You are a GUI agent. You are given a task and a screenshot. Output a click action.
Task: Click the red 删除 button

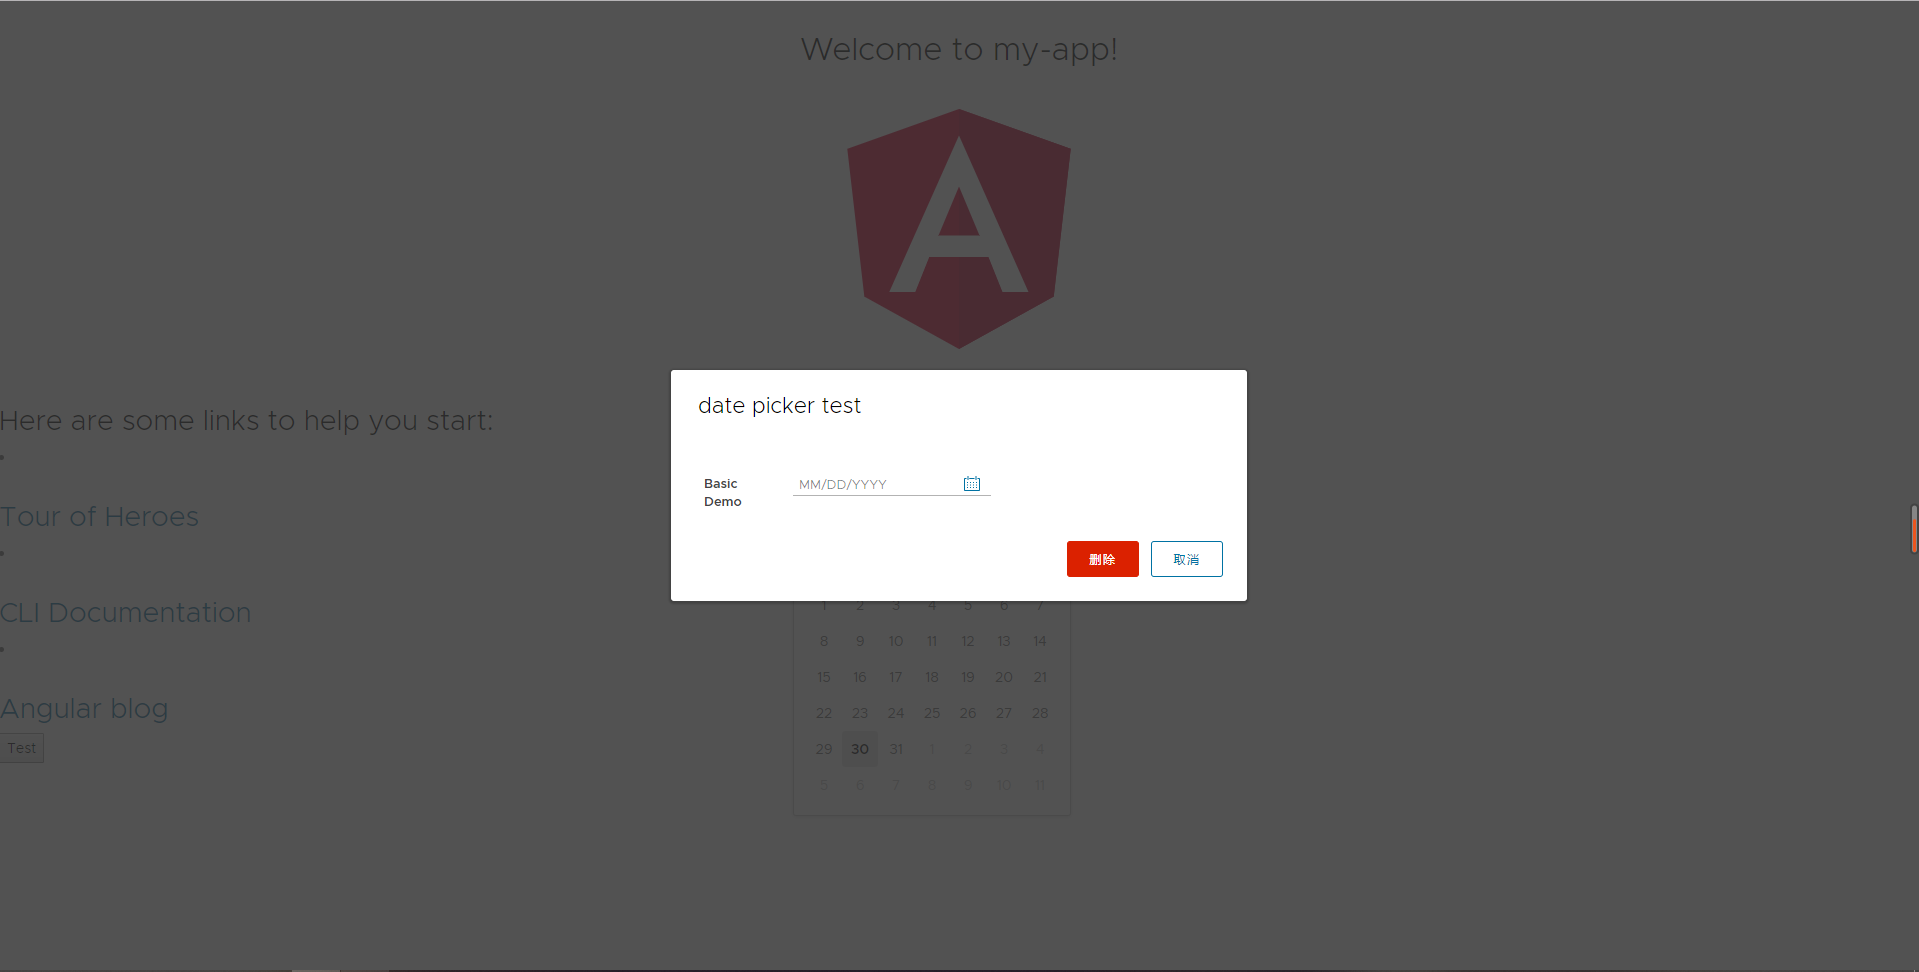point(1102,559)
